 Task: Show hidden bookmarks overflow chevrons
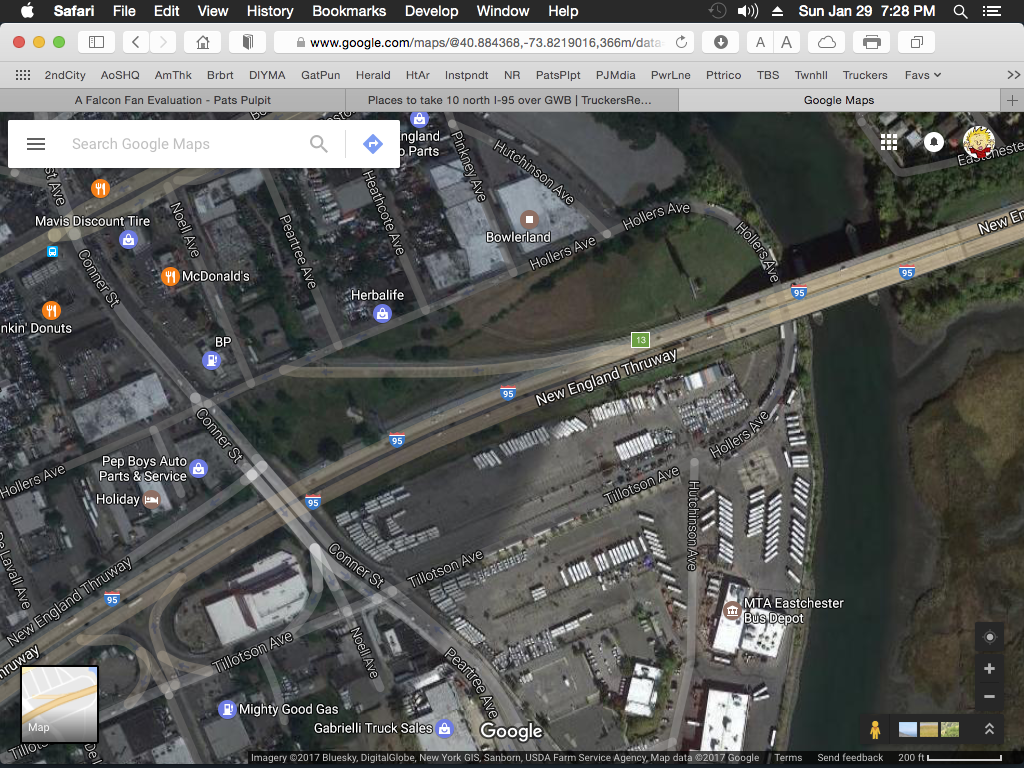pyautogui.click(x=1012, y=75)
